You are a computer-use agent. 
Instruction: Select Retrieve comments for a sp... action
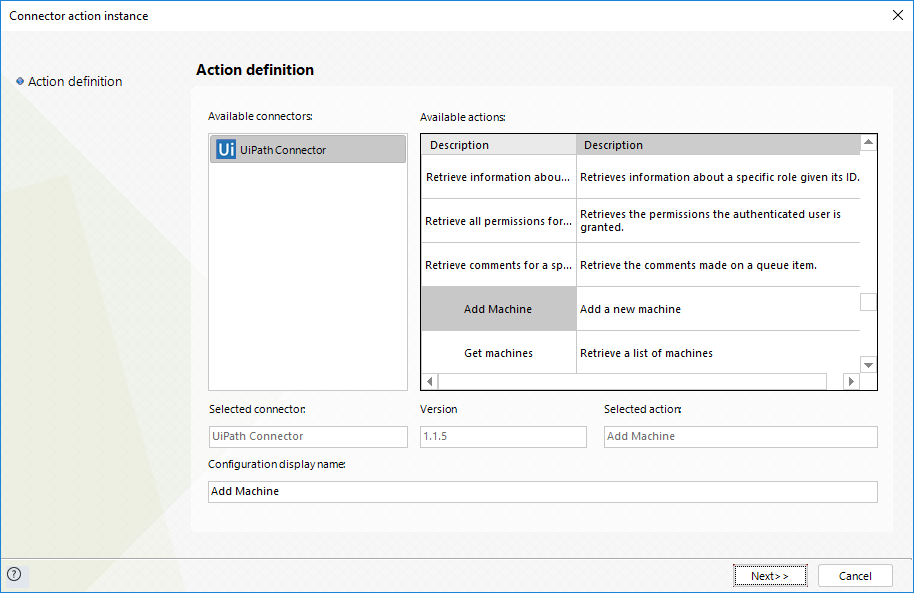tap(498, 265)
